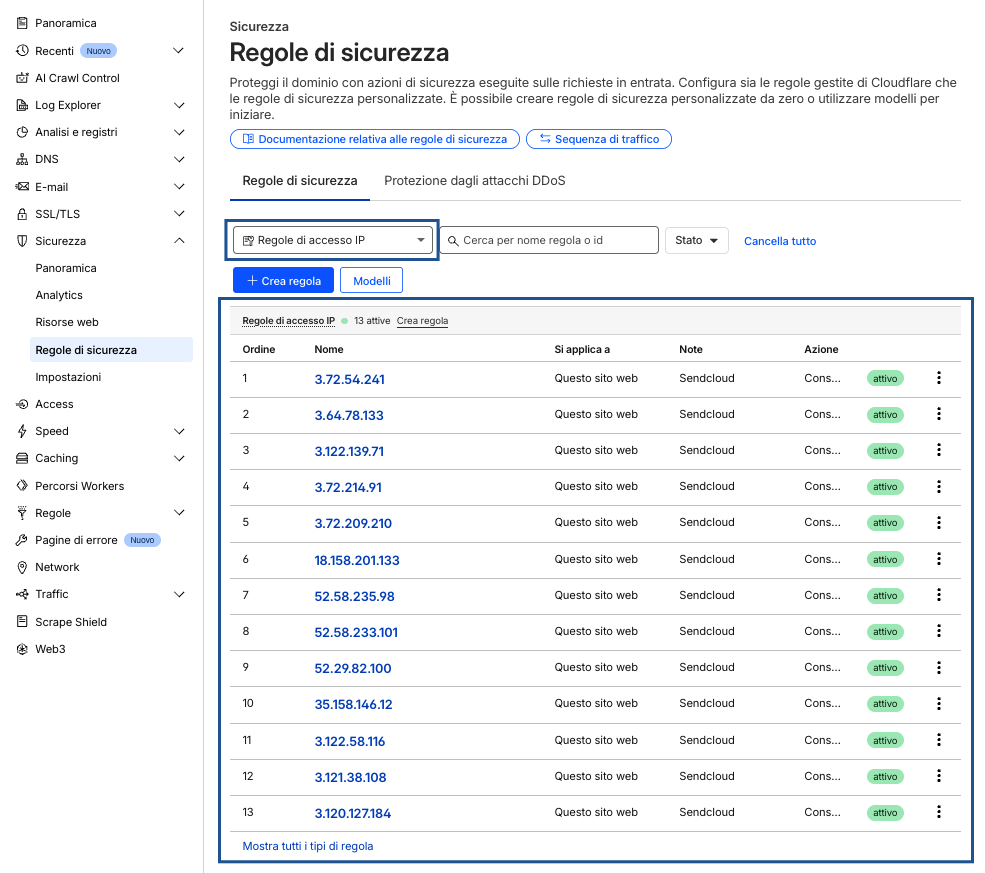Click attivo badge for rule 3.72.209.210

click(885, 523)
